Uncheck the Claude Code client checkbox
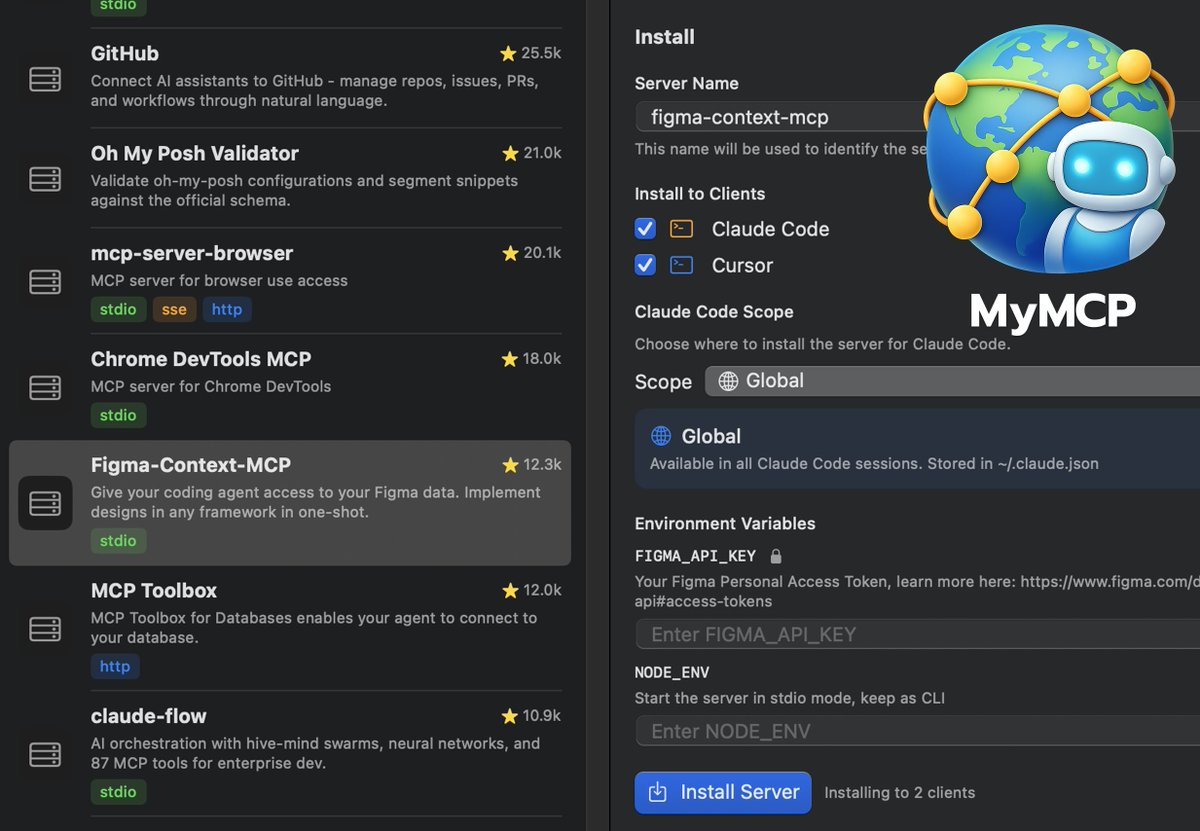The image size is (1200, 831). [645, 228]
